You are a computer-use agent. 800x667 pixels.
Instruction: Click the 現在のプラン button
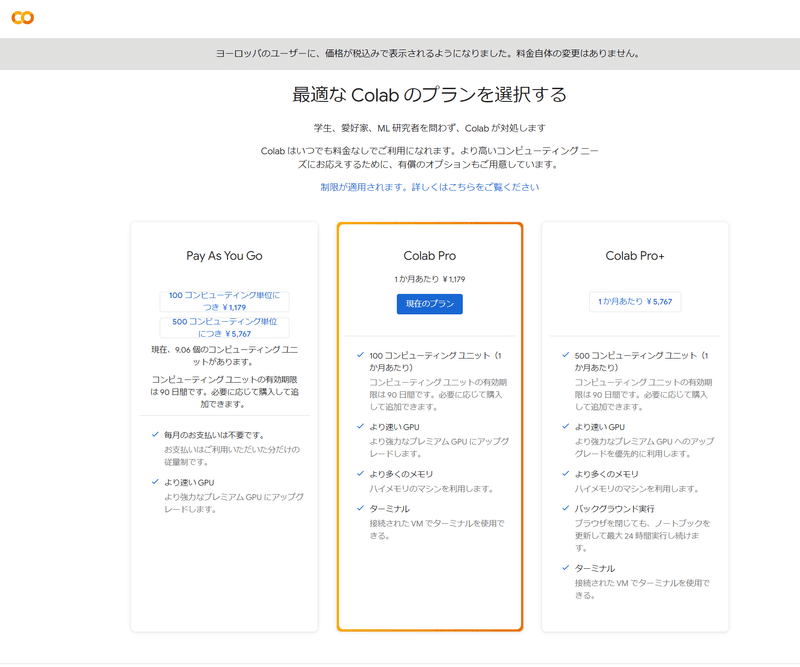coord(430,304)
